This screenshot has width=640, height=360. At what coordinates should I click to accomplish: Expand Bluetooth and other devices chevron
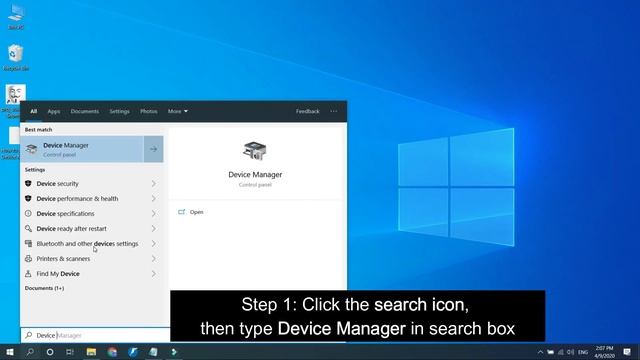click(154, 244)
